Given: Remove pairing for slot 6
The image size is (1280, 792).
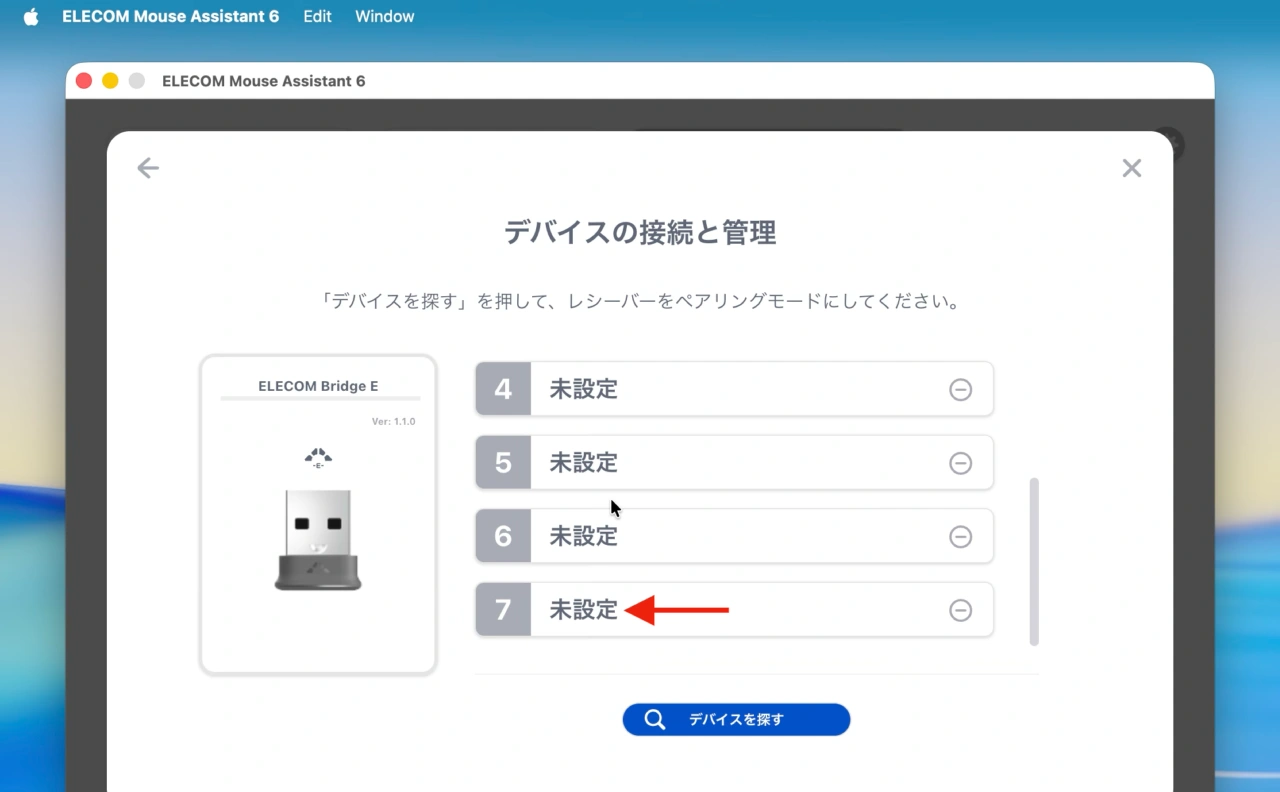Looking at the screenshot, I should (x=960, y=537).
